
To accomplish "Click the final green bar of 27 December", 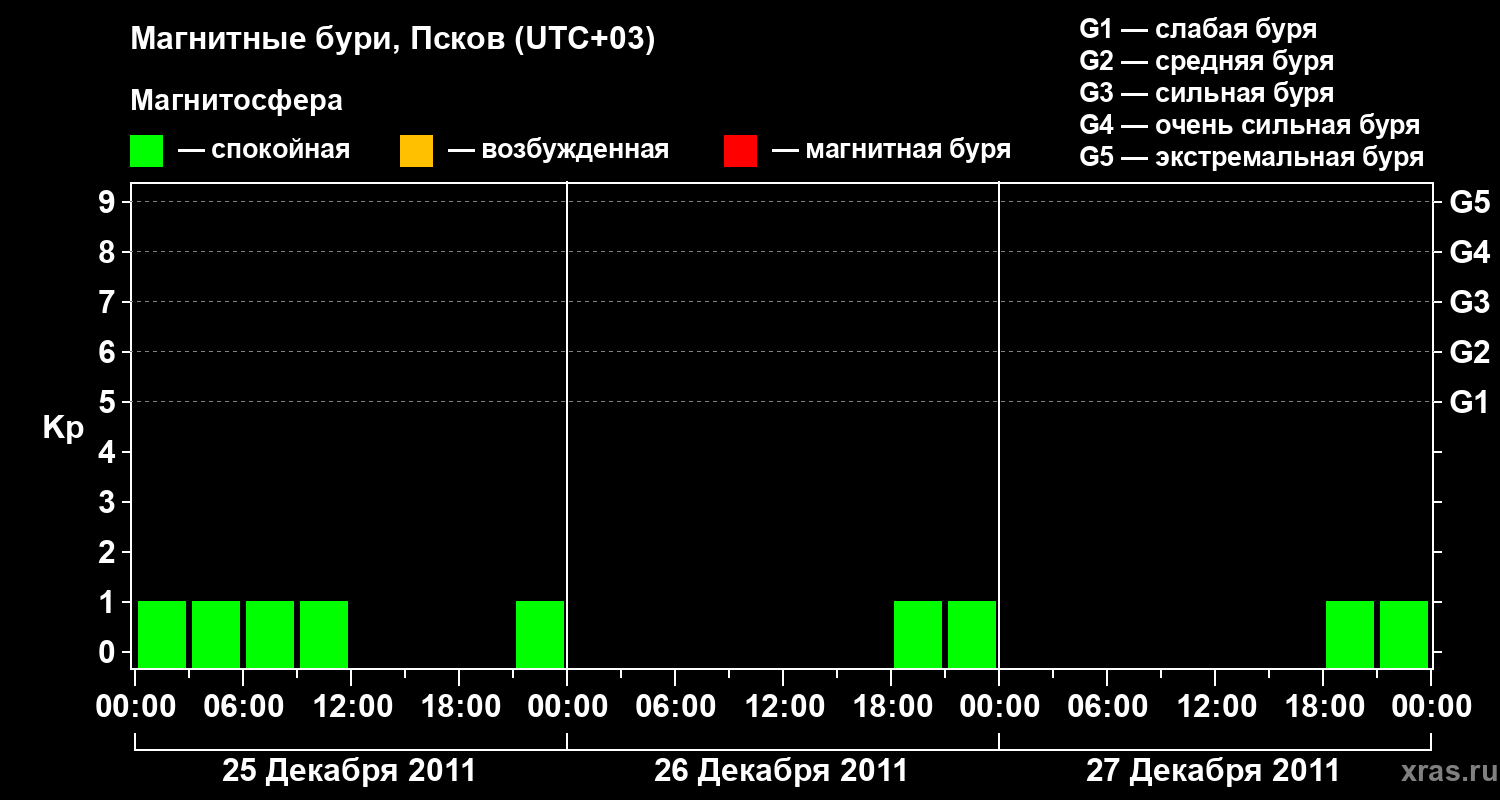I will 1404,634.
